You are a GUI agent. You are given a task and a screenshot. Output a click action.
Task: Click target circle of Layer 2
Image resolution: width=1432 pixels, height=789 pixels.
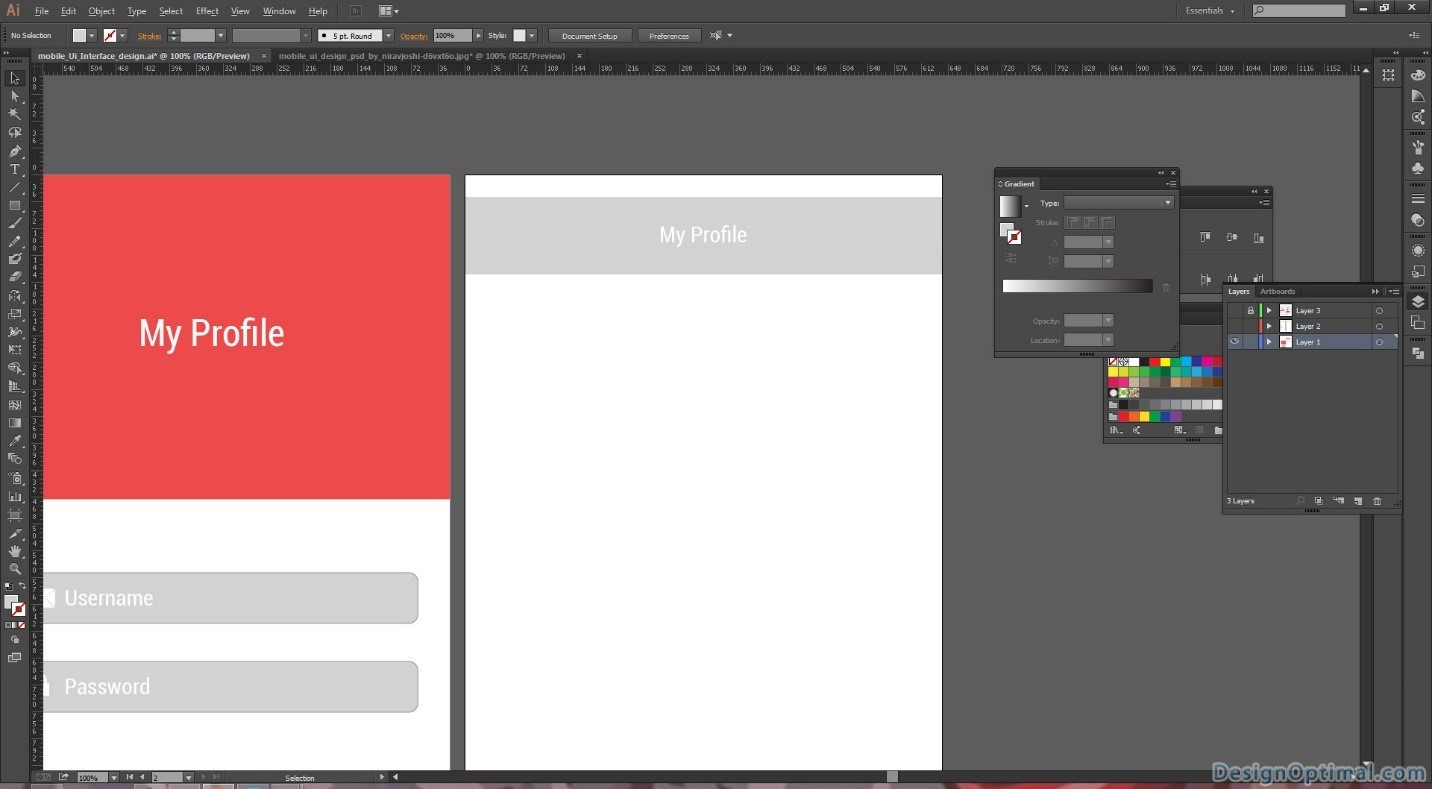tap(1379, 326)
